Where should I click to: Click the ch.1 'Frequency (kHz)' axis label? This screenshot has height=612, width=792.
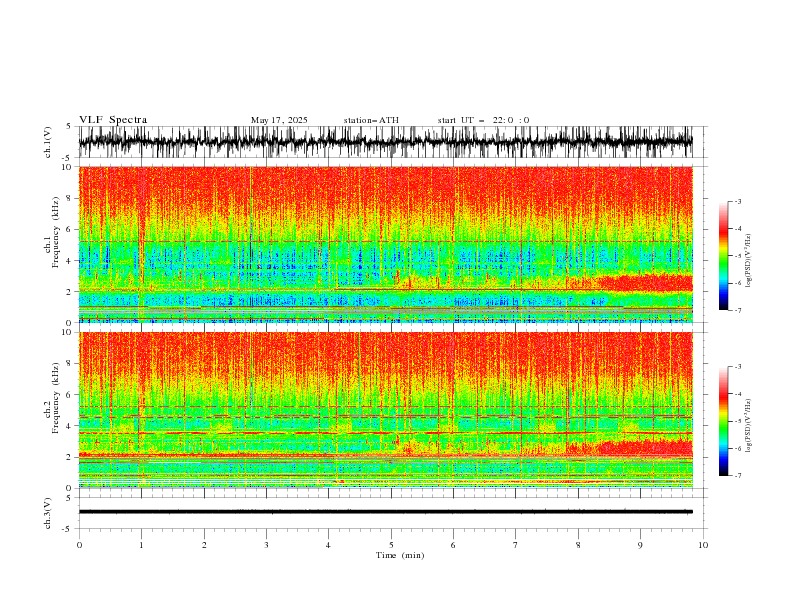point(56,233)
